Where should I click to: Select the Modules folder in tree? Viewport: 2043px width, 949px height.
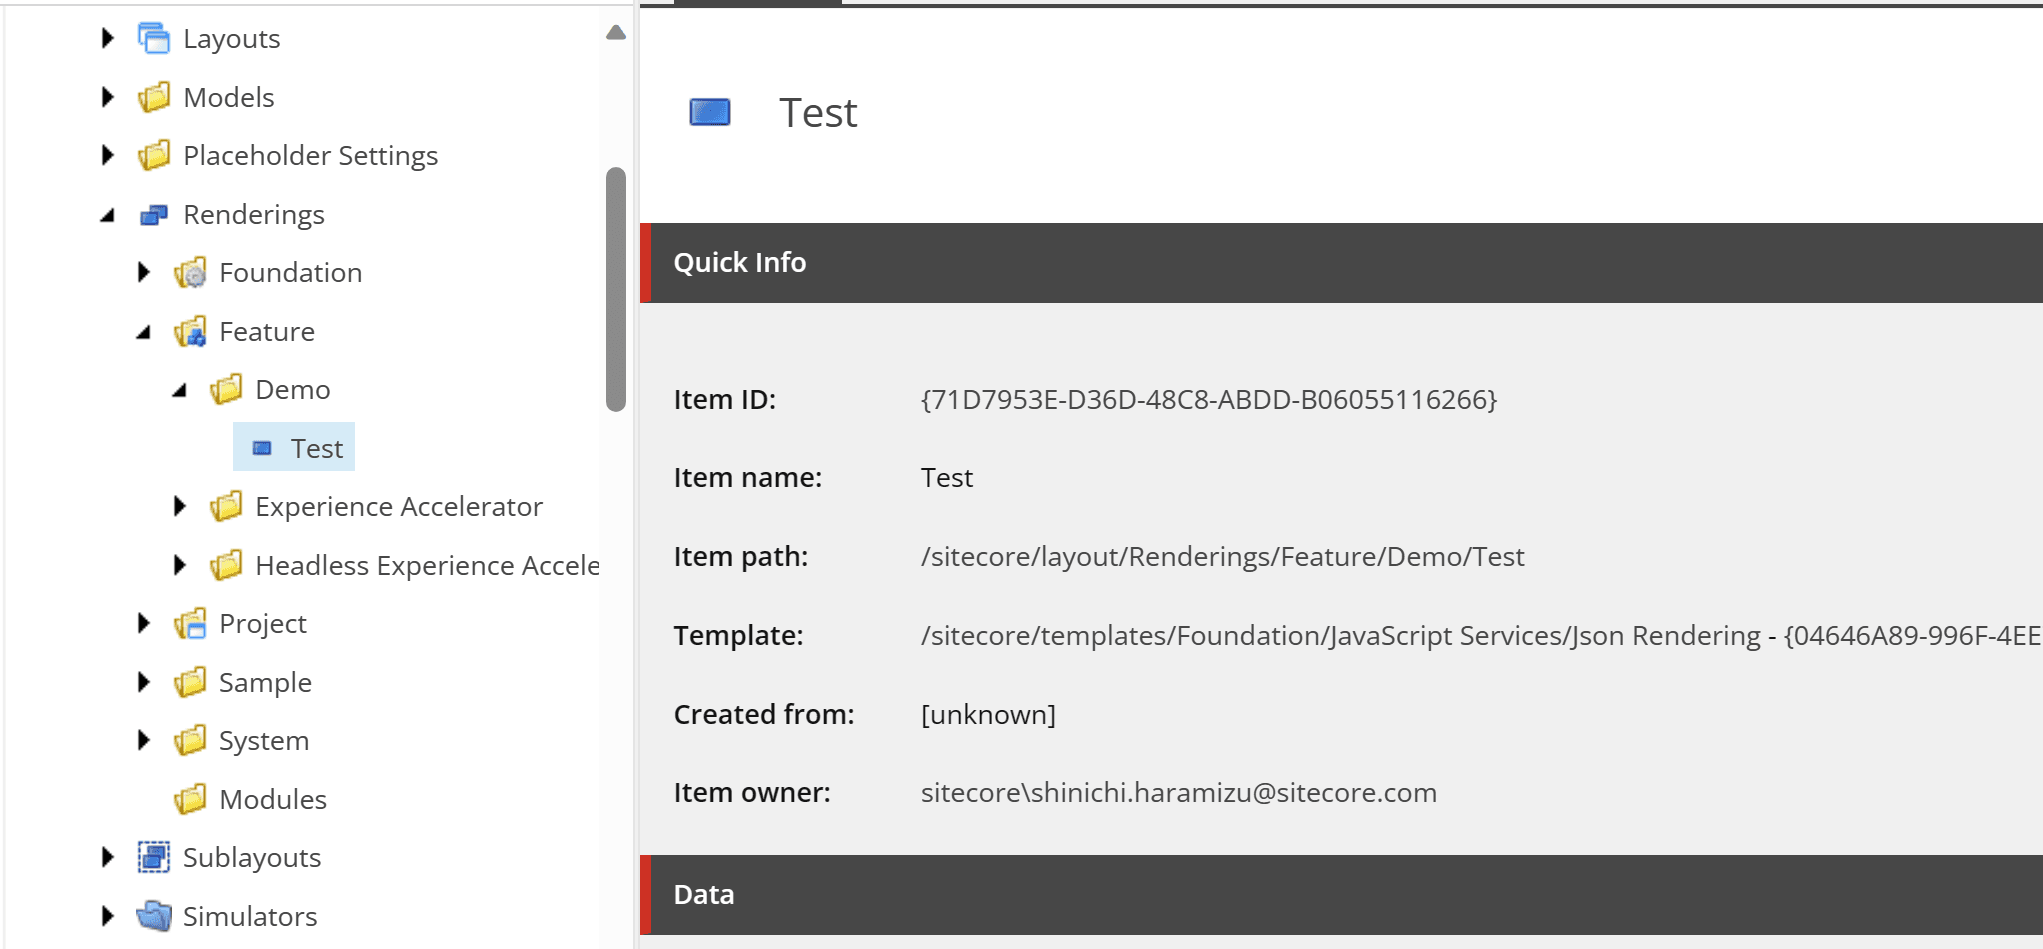coord(272,800)
